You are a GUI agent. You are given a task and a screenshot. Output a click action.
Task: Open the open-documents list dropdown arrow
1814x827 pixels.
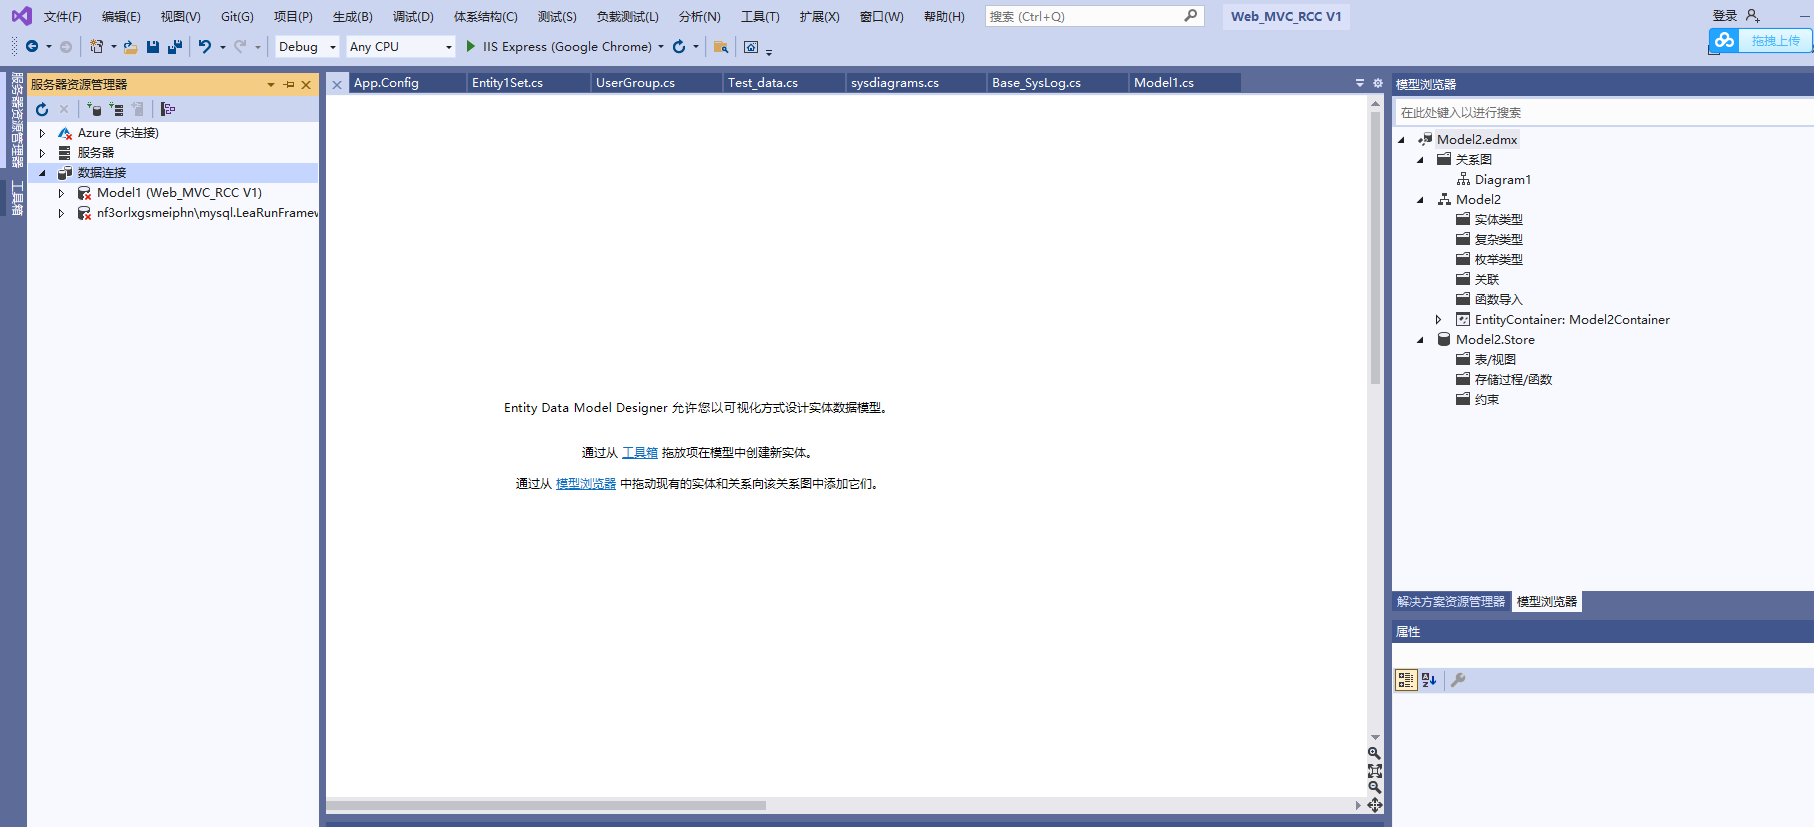coord(1360,83)
